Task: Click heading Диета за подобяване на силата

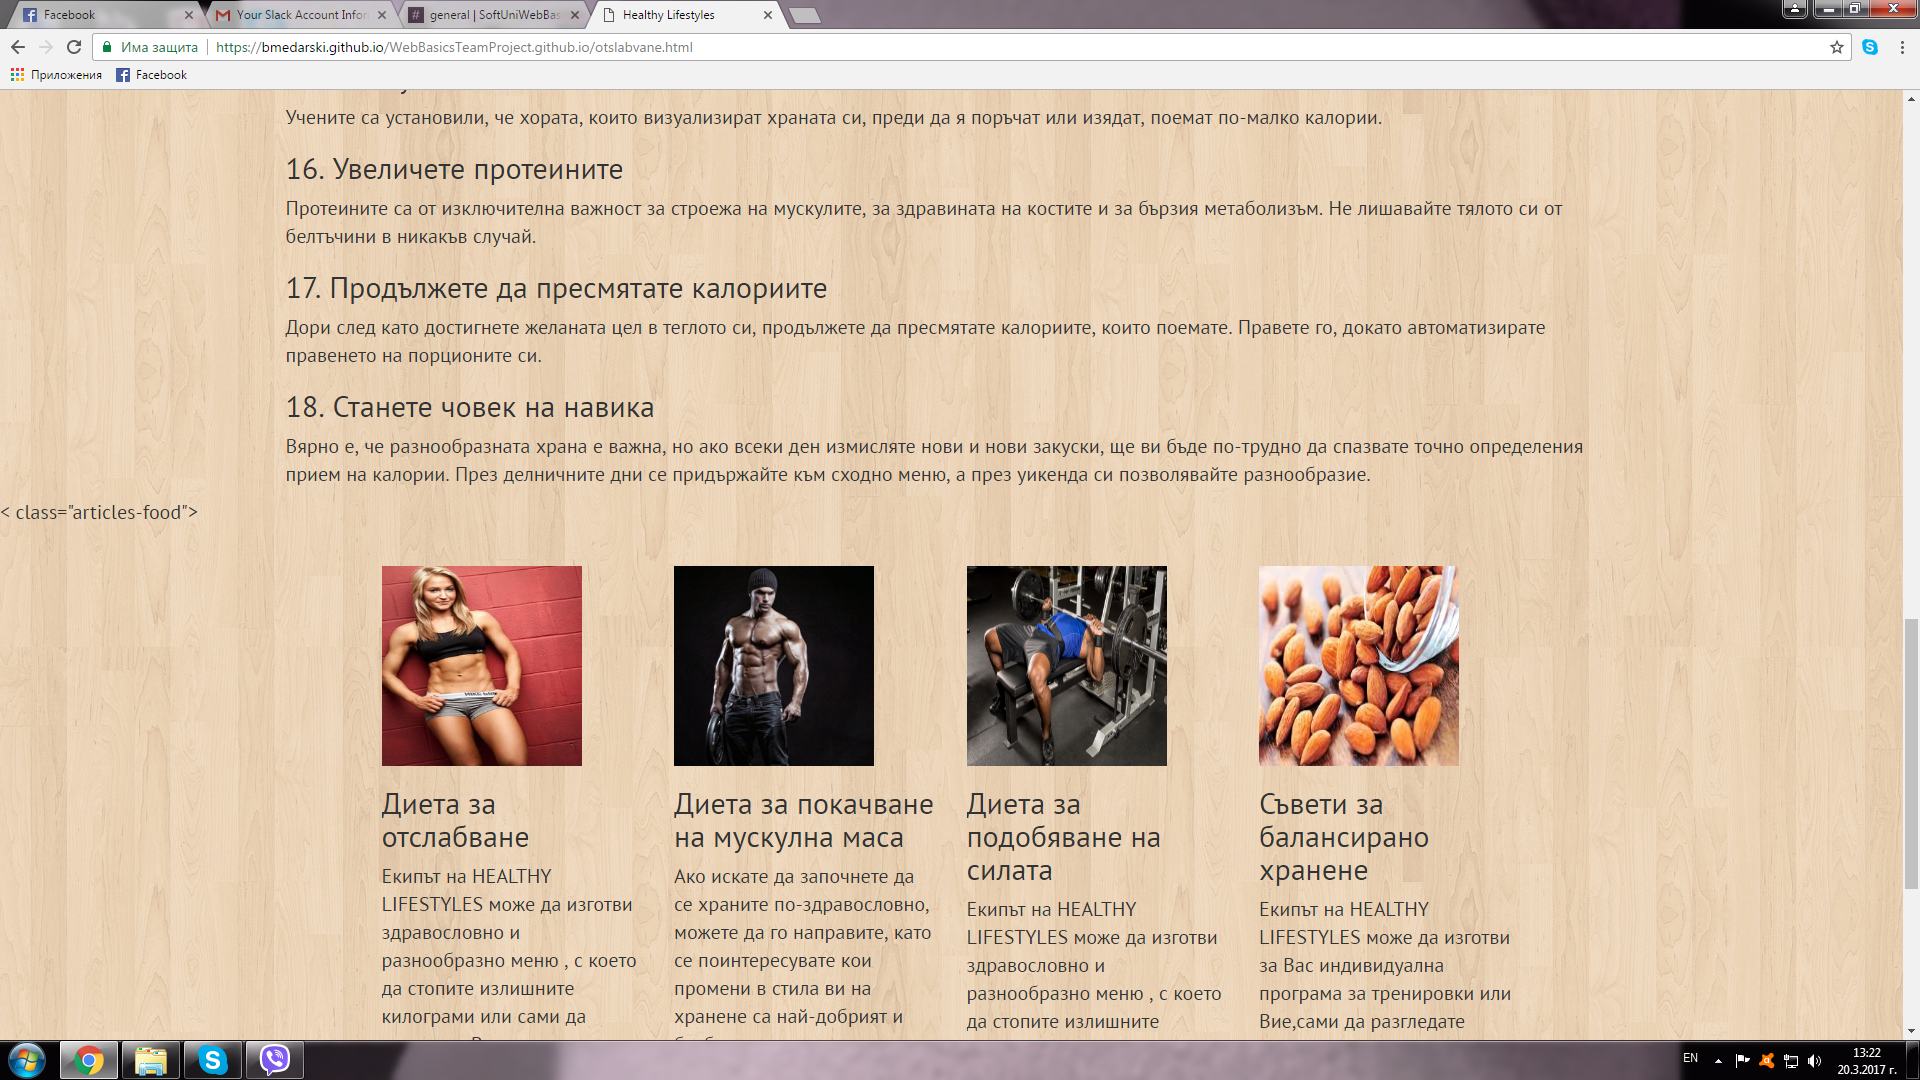Action: click(x=1064, y=837)
